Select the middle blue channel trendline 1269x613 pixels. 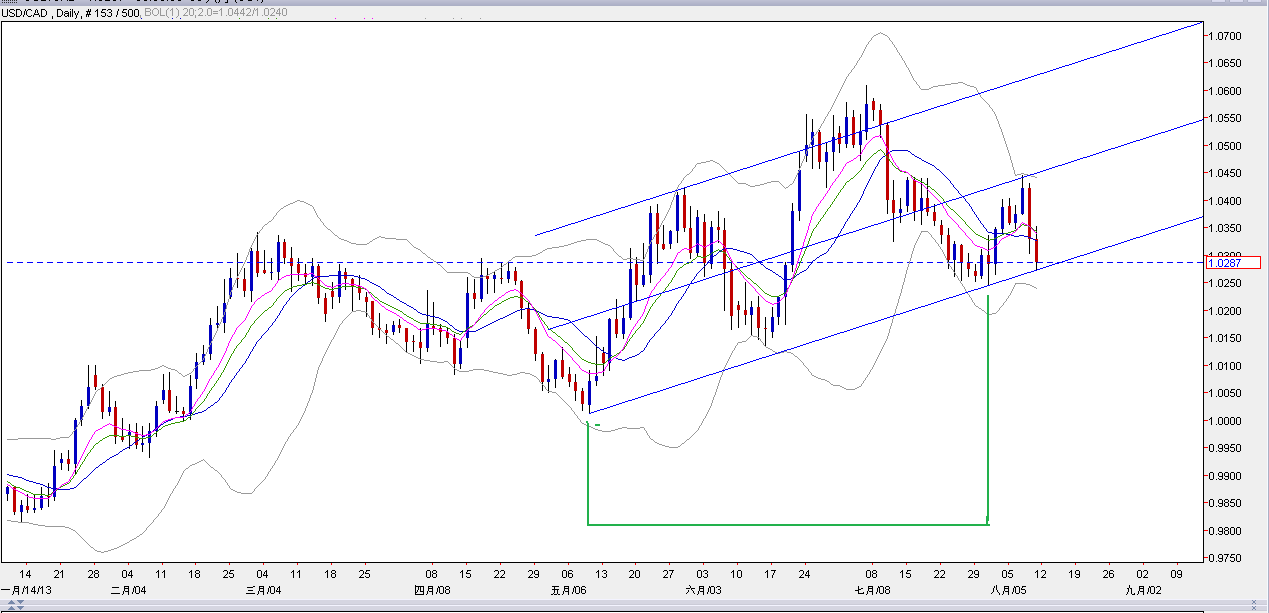pos(875,223)
